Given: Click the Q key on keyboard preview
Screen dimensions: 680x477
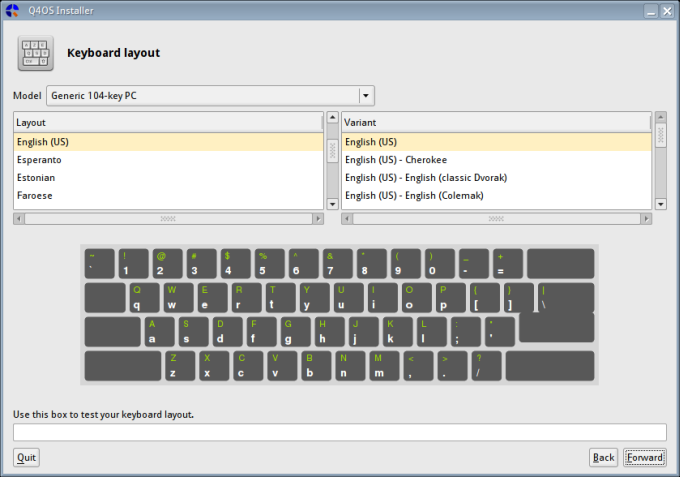Looking at the screenshot, I should coord(145,297).
